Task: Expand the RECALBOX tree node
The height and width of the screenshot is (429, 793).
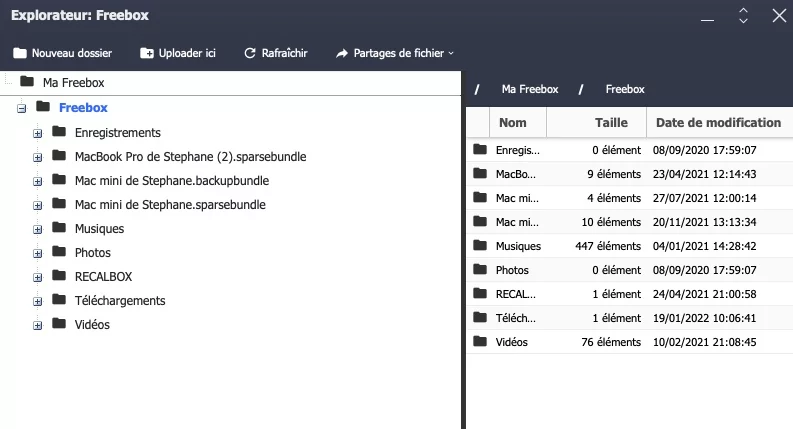Action: pos(37,277)
